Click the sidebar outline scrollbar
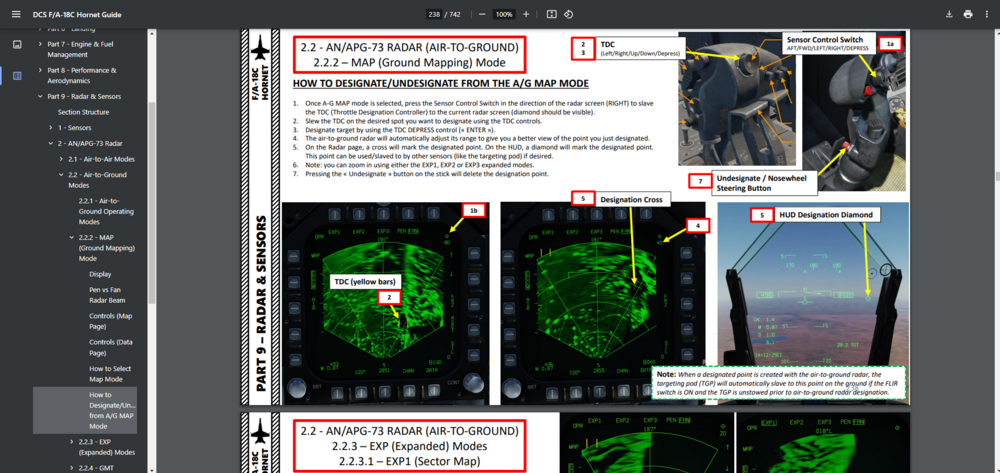1000x473 pixels. point(151,202)
